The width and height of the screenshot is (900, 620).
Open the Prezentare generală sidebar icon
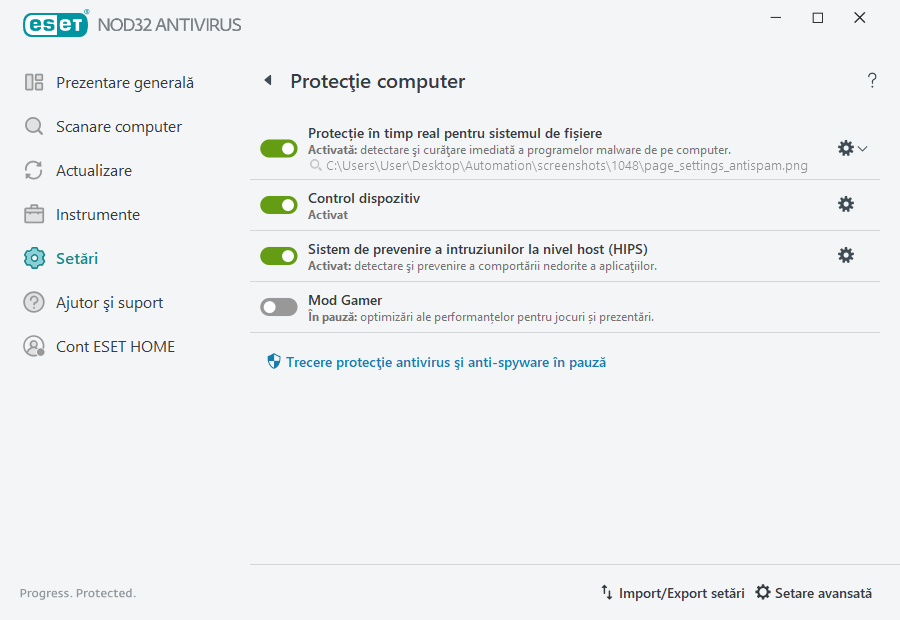click(x=33, y=82)
